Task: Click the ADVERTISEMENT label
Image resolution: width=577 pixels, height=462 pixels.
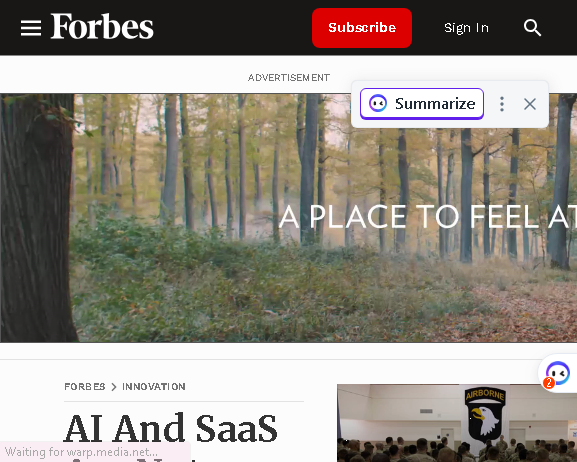Action: (289, 78)
